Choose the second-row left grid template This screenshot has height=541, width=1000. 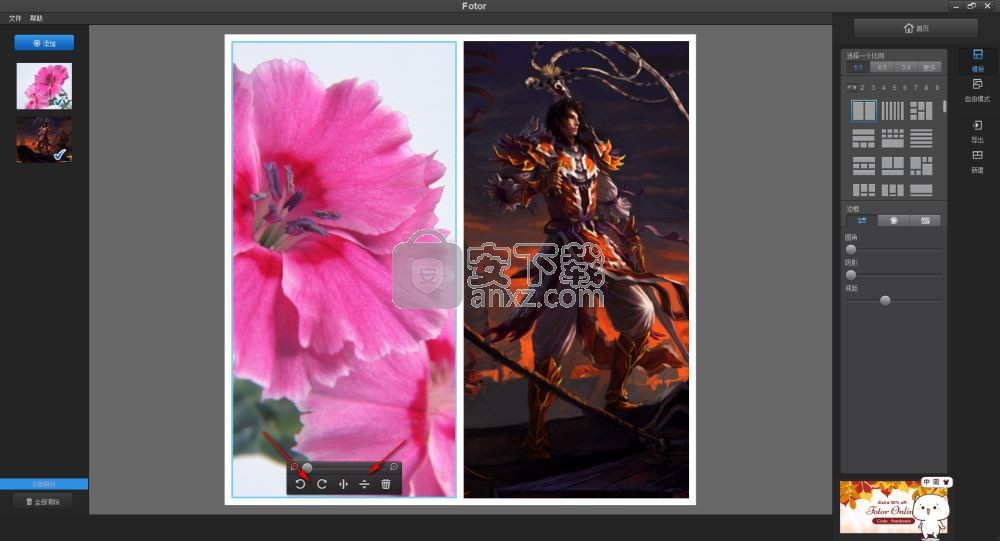coord(864,138)
